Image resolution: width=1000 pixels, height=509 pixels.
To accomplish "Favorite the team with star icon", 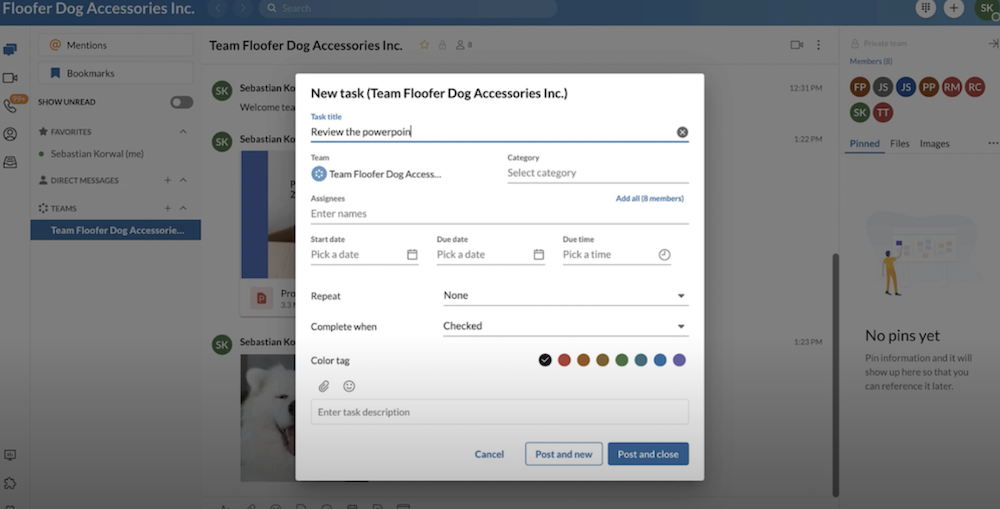I will pos(424,45).
